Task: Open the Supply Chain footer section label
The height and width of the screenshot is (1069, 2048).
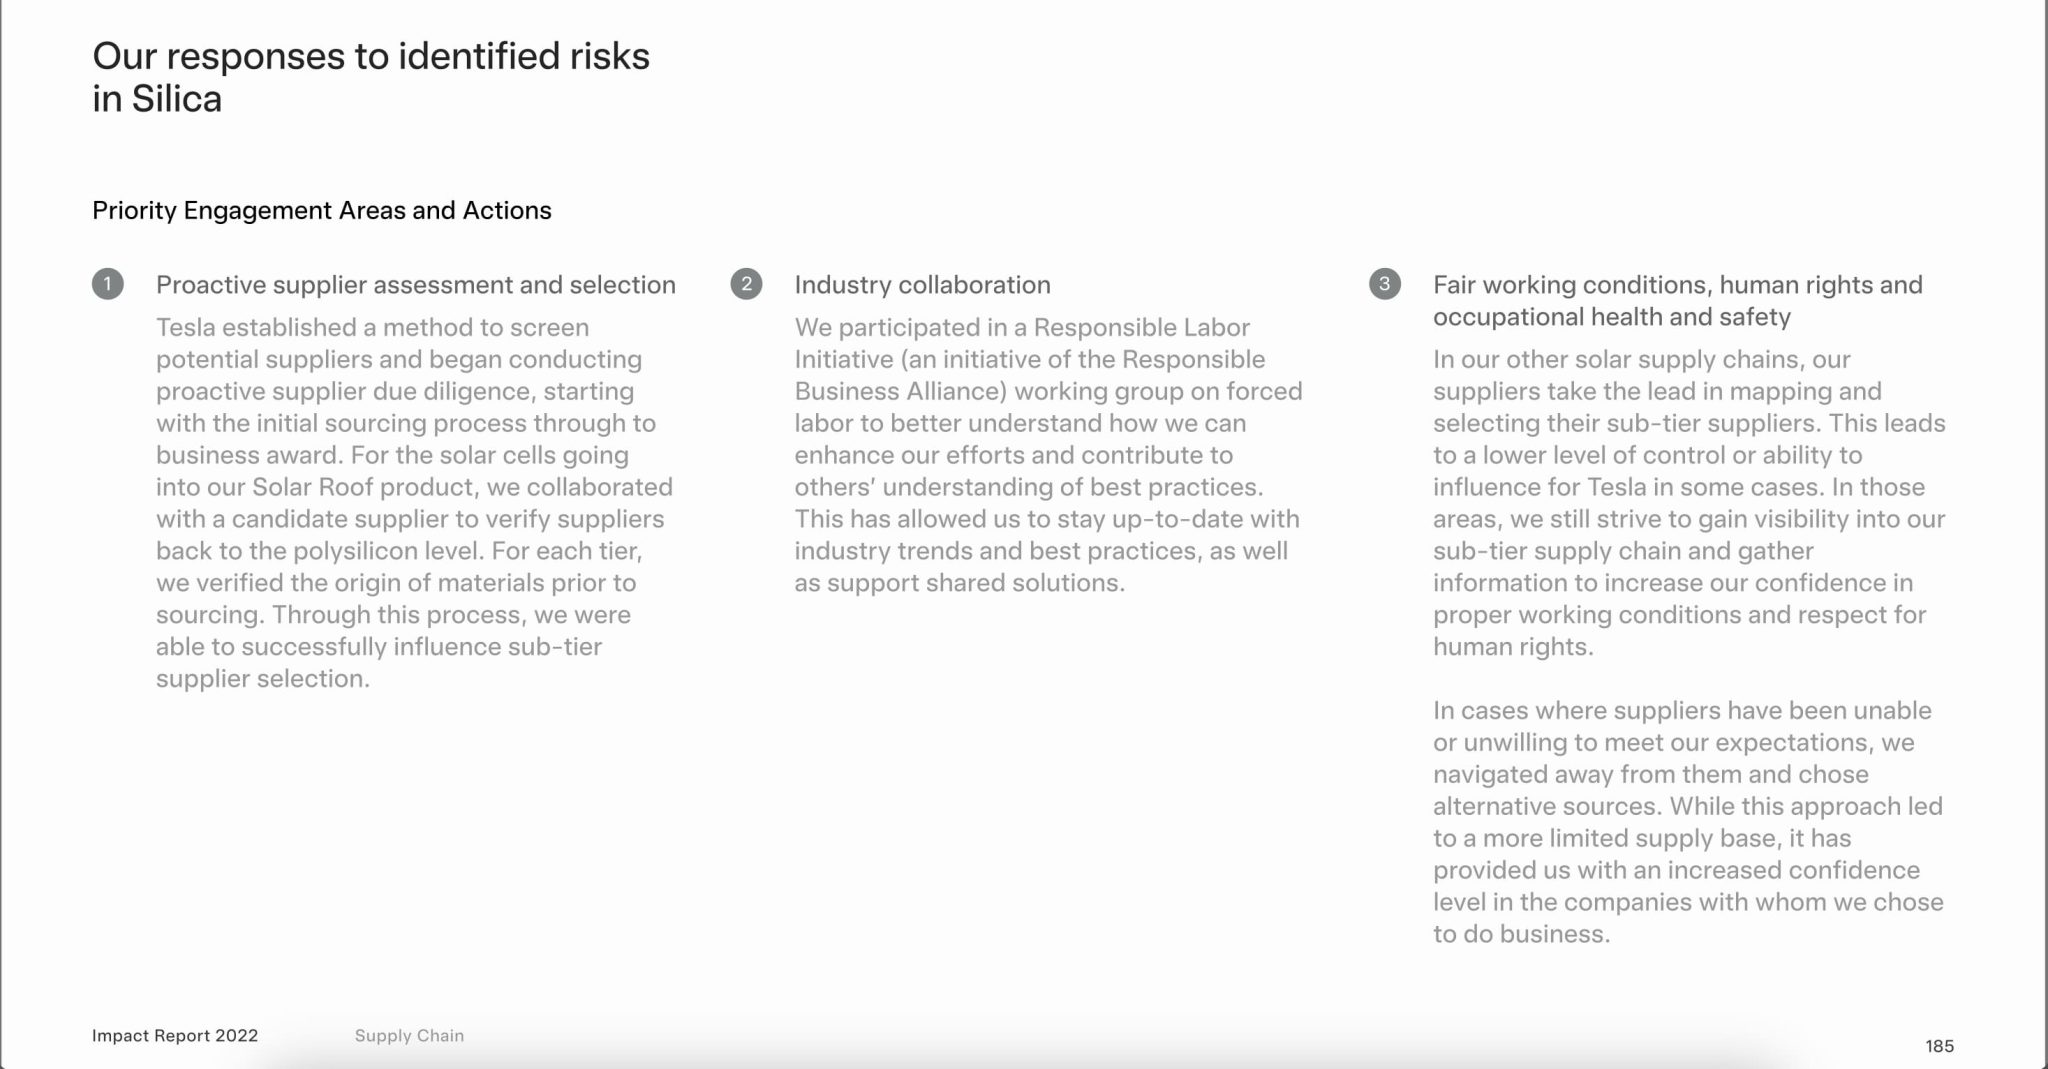Action: [409, 1036]
